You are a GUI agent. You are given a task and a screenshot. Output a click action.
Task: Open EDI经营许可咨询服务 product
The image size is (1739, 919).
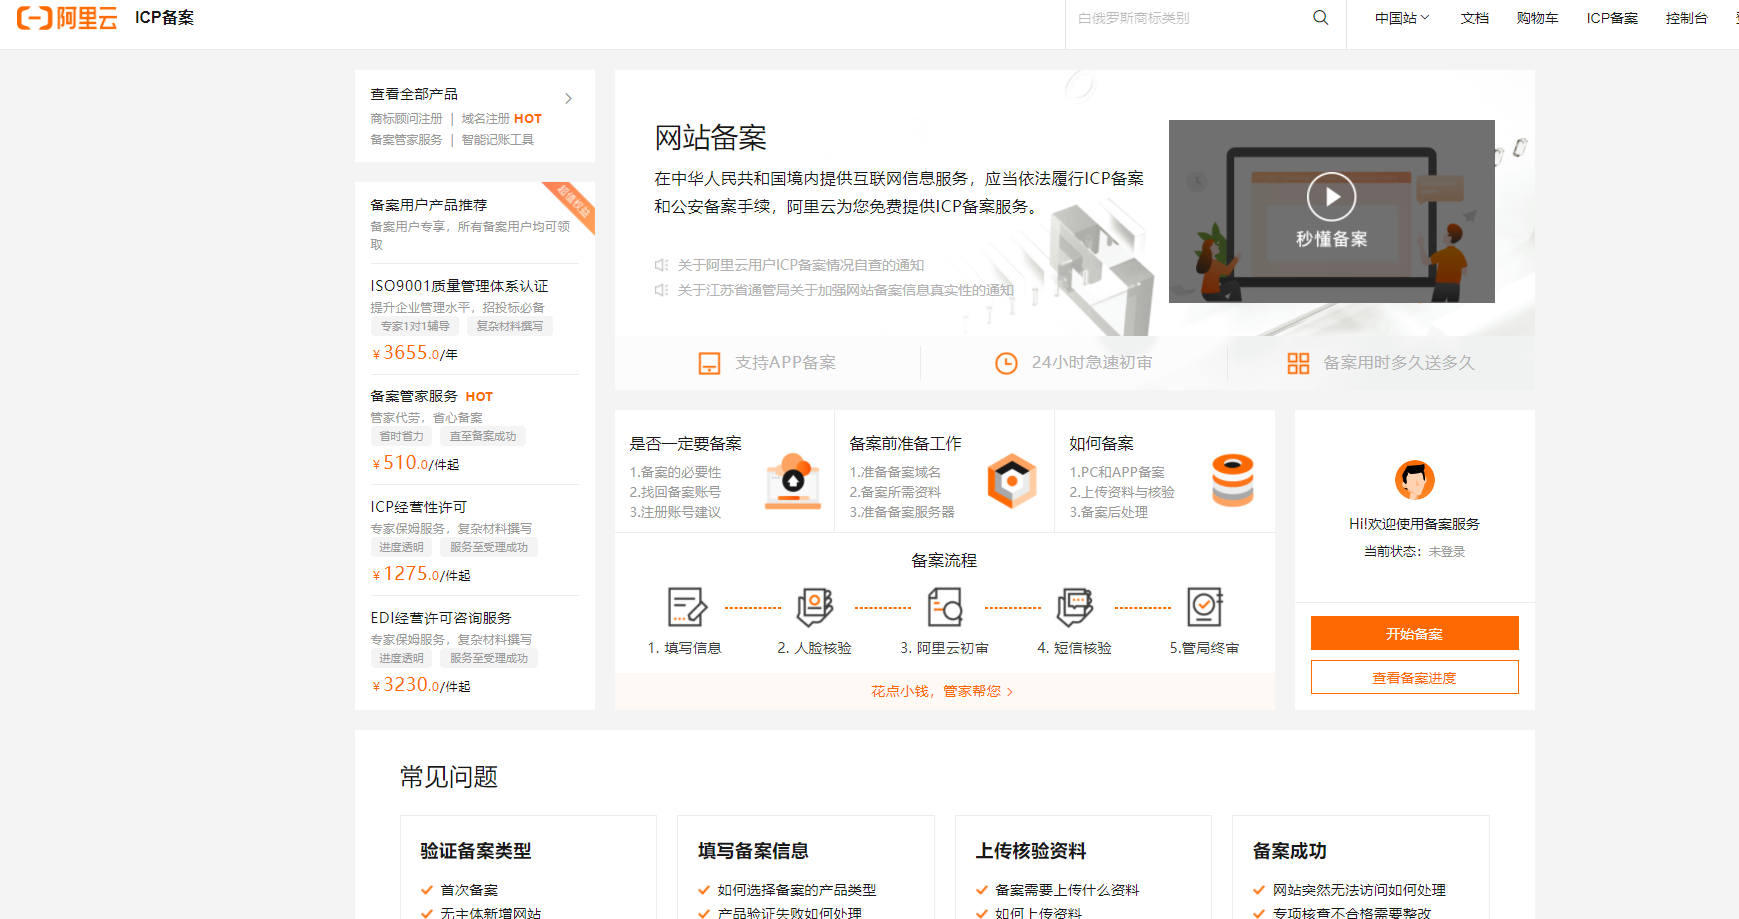pyautogui.click(x=441, y=619)
